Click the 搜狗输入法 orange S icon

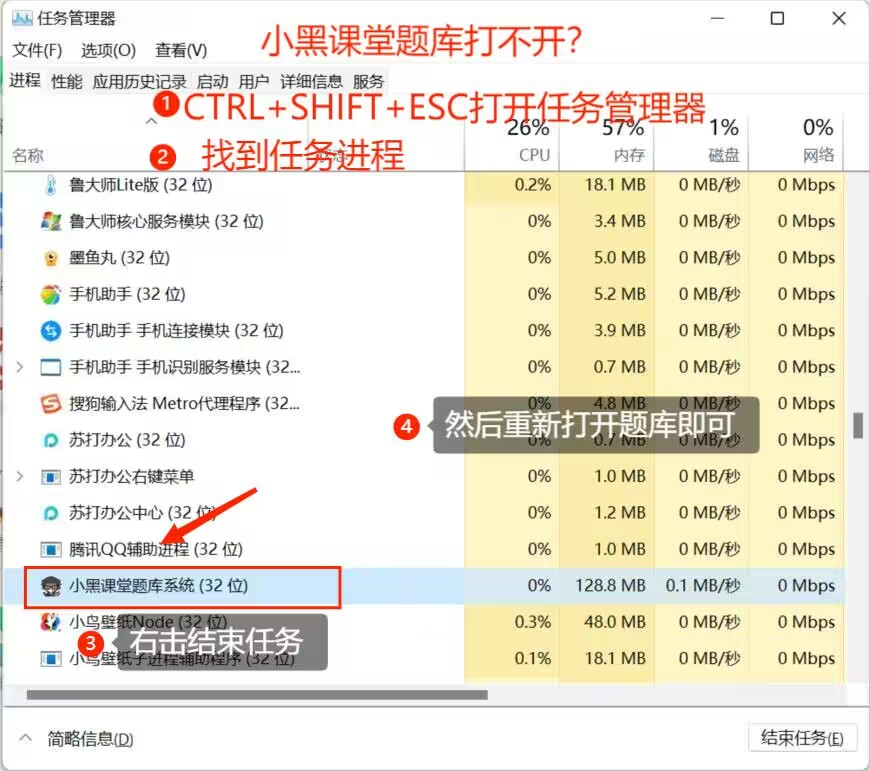51,404
